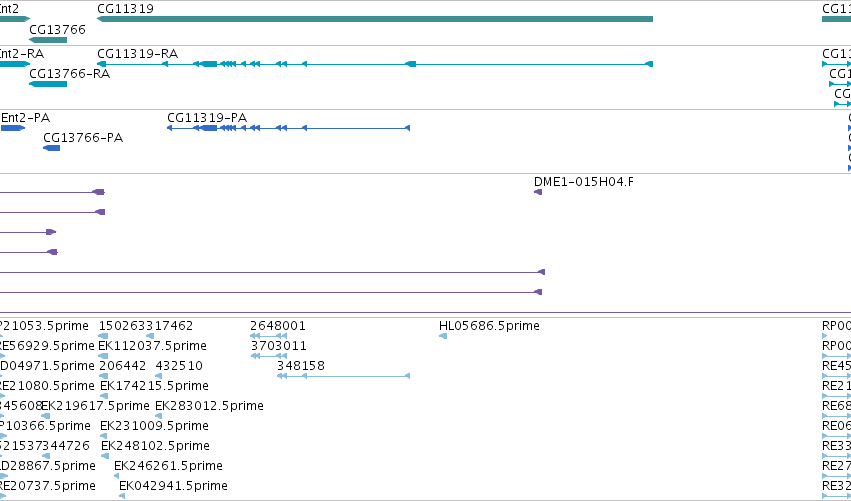
Task: Select the 206442 feature label
Action: [x=123, y=366]
